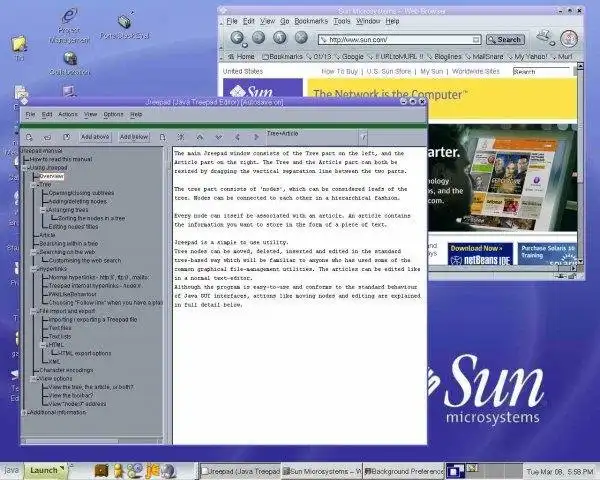This screenshot has height=480, width=600.
Task: Select the Text files tree node
Action: (60, 328)
